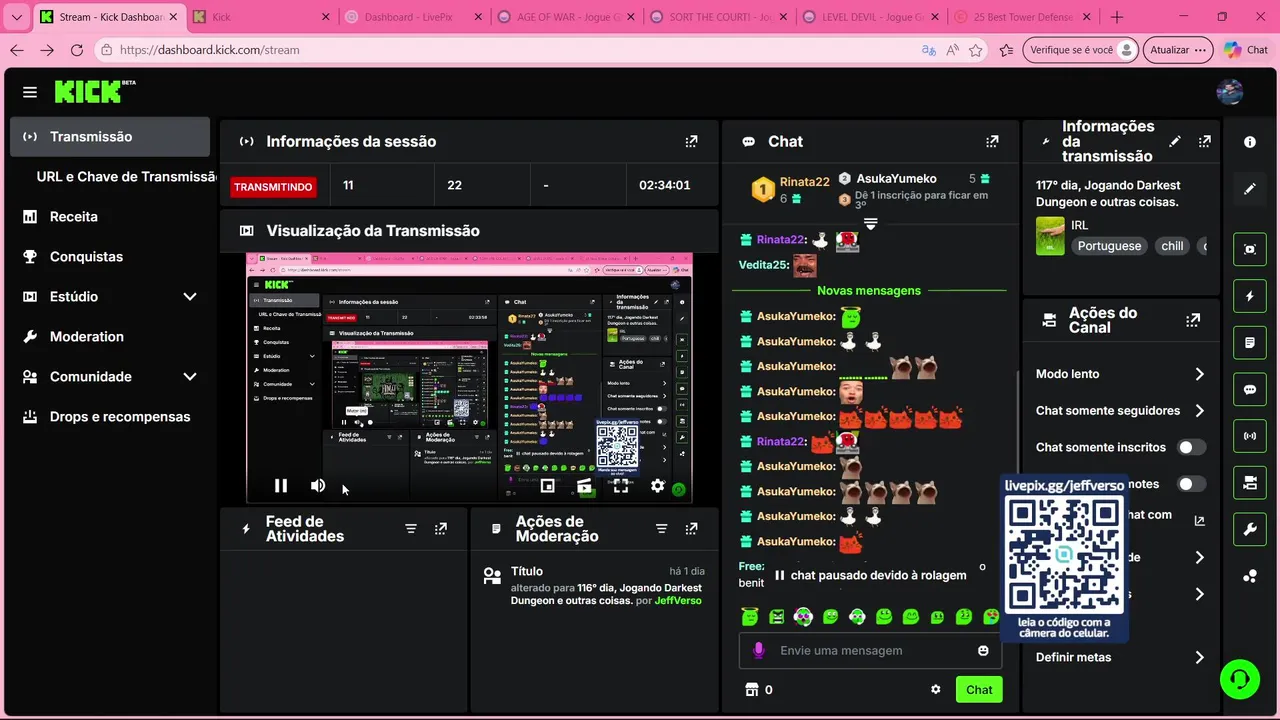Open the filter on Ações de Moderação

(661, 529)
